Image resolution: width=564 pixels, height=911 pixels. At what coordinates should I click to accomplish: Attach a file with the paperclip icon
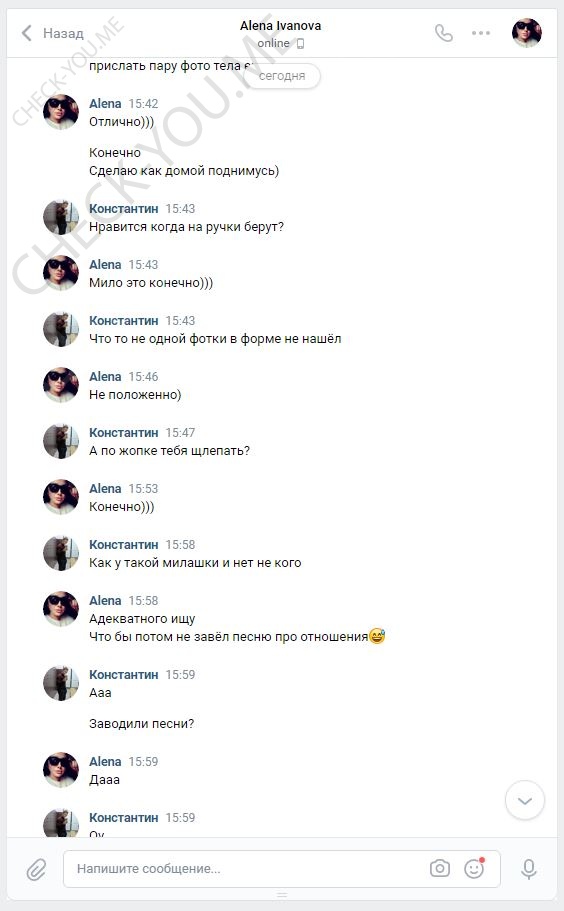click(36, 870)
